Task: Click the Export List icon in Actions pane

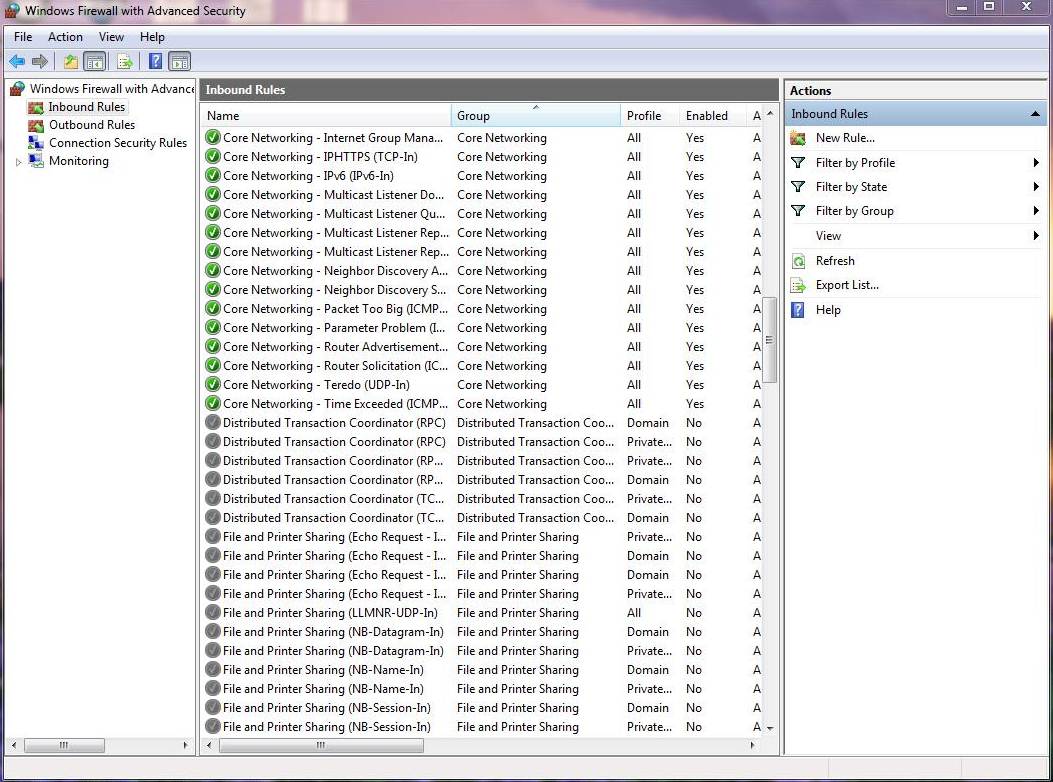Action: point(798,286)
